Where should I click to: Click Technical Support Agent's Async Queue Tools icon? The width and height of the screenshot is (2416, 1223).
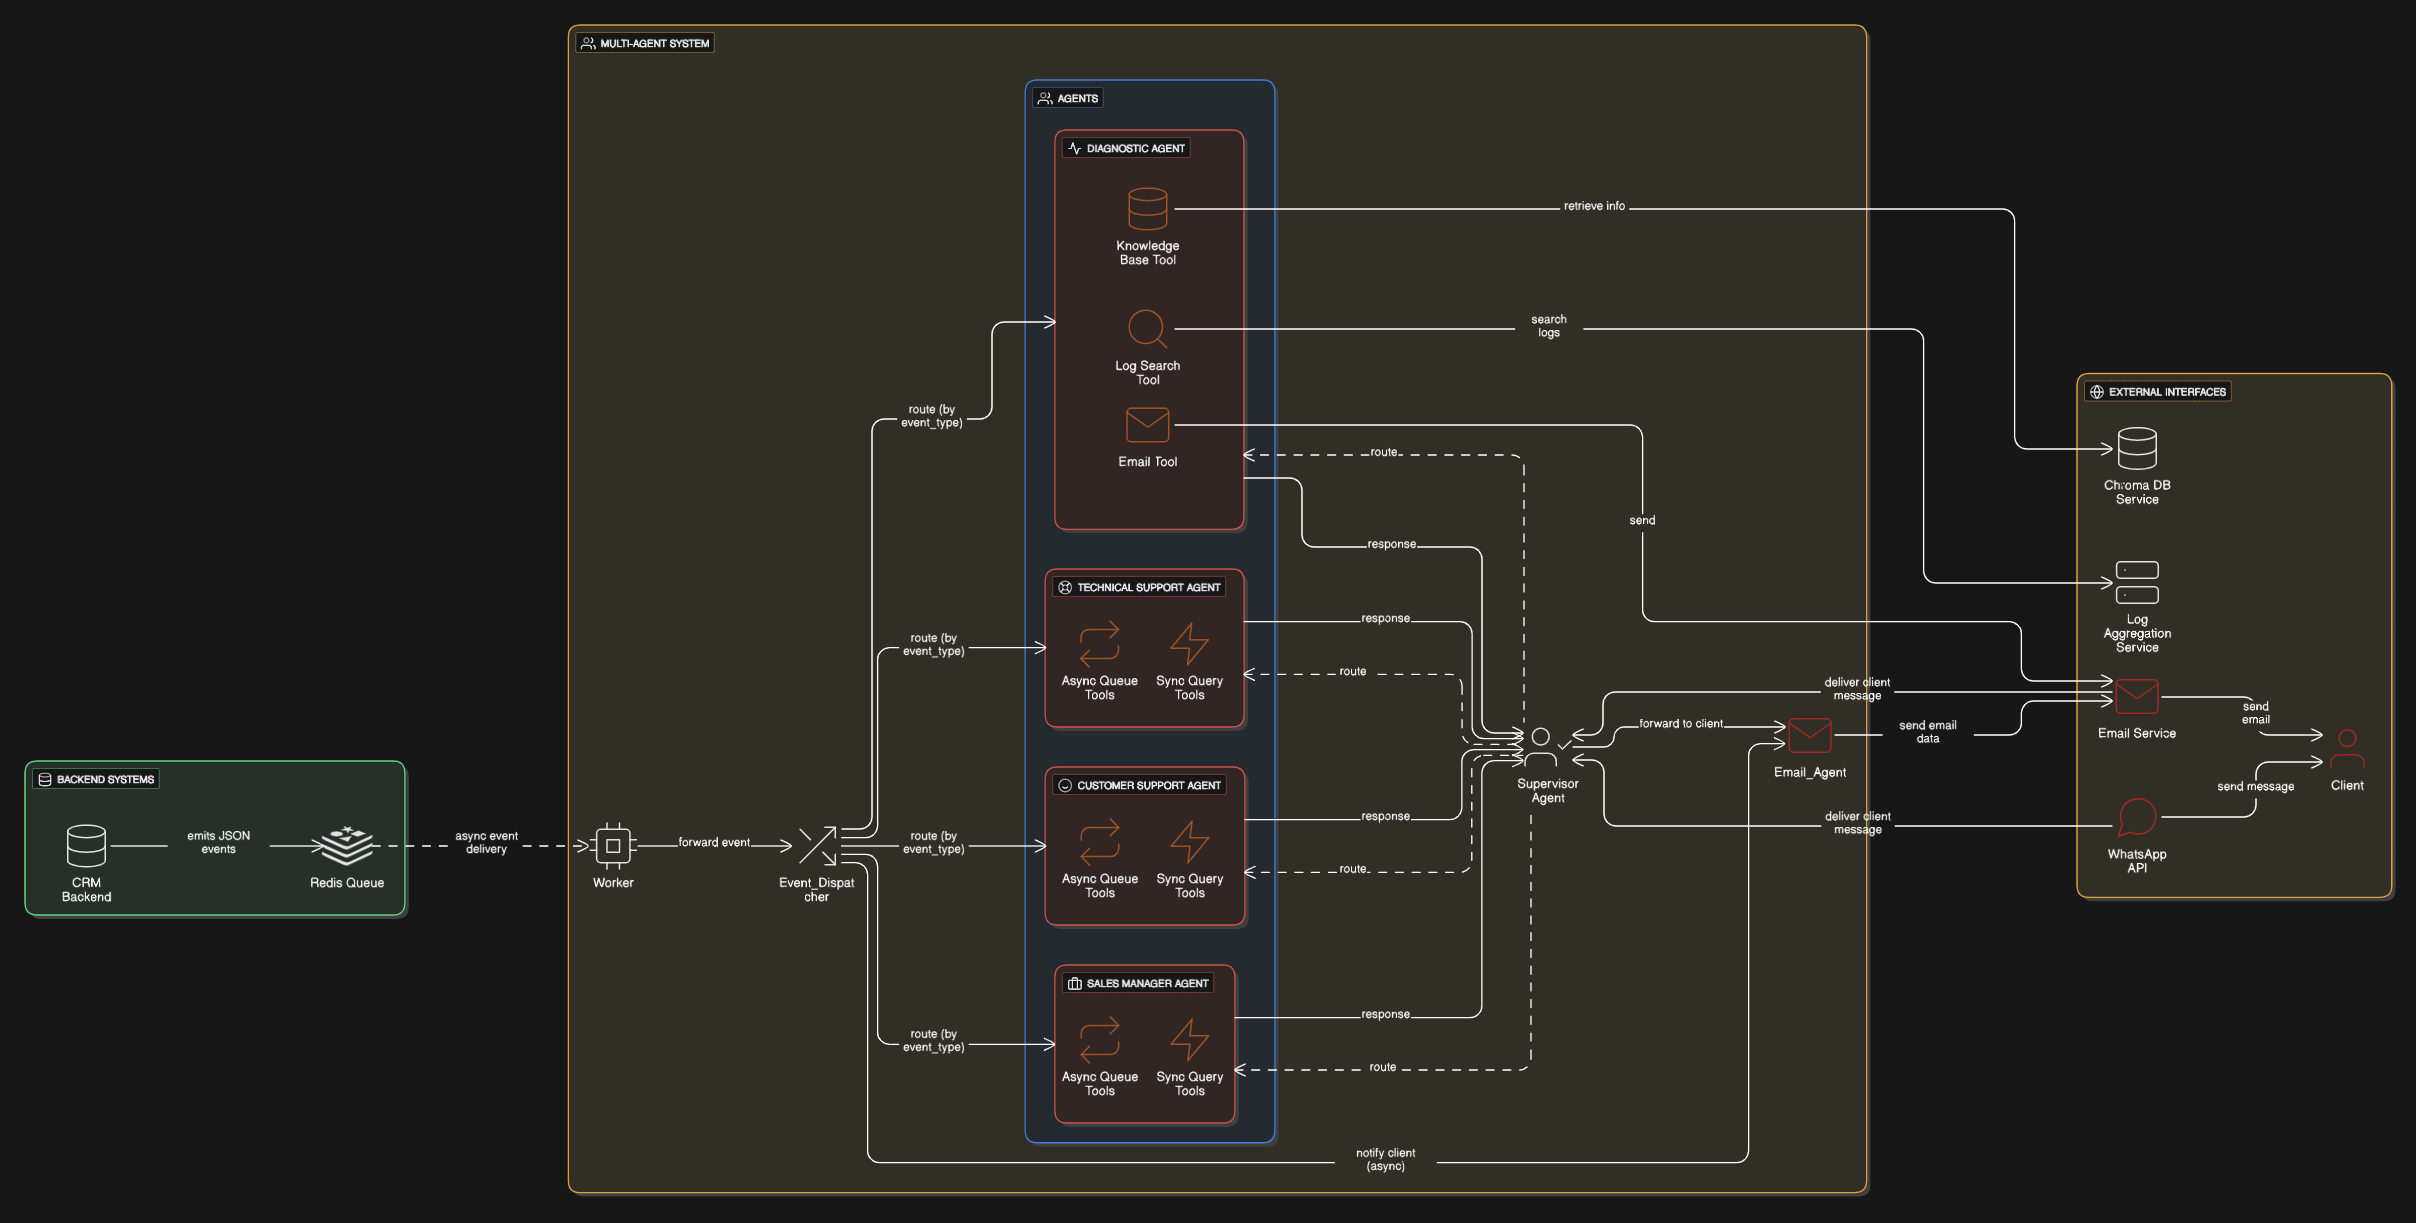pos(1099,644)
